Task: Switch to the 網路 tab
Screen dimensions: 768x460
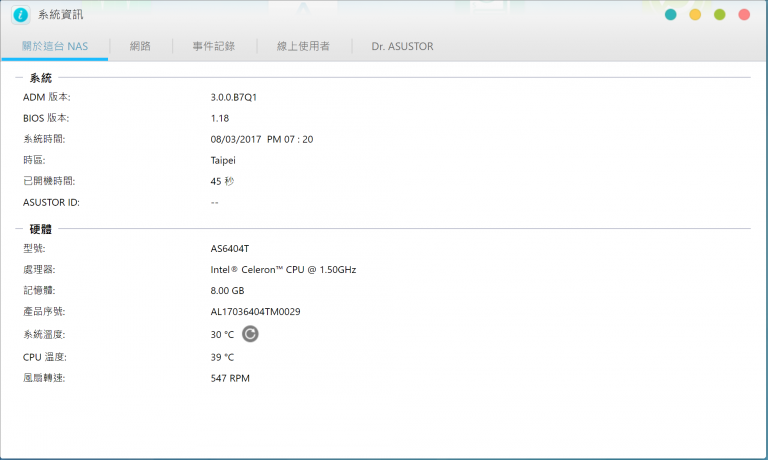Action: tap(140, 47)
